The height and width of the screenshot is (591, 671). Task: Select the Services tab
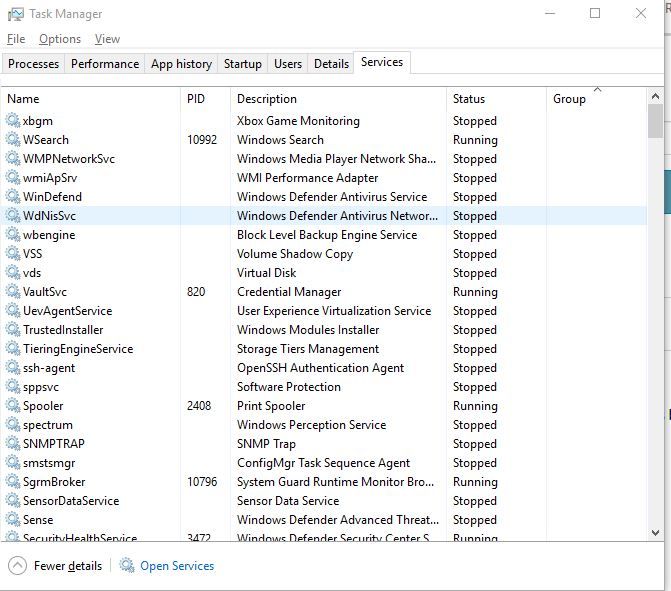[x=382, y=62]
